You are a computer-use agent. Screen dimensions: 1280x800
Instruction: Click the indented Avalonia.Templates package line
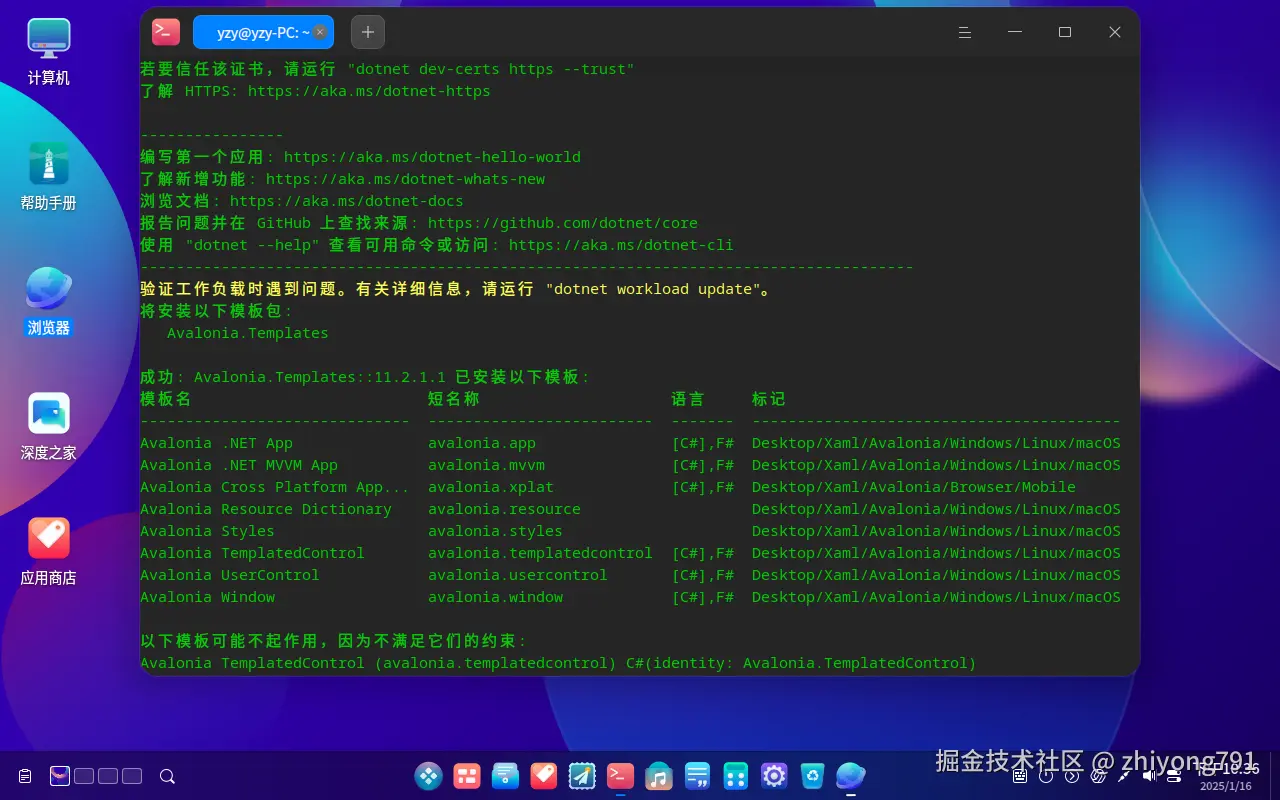coord(248,333)
